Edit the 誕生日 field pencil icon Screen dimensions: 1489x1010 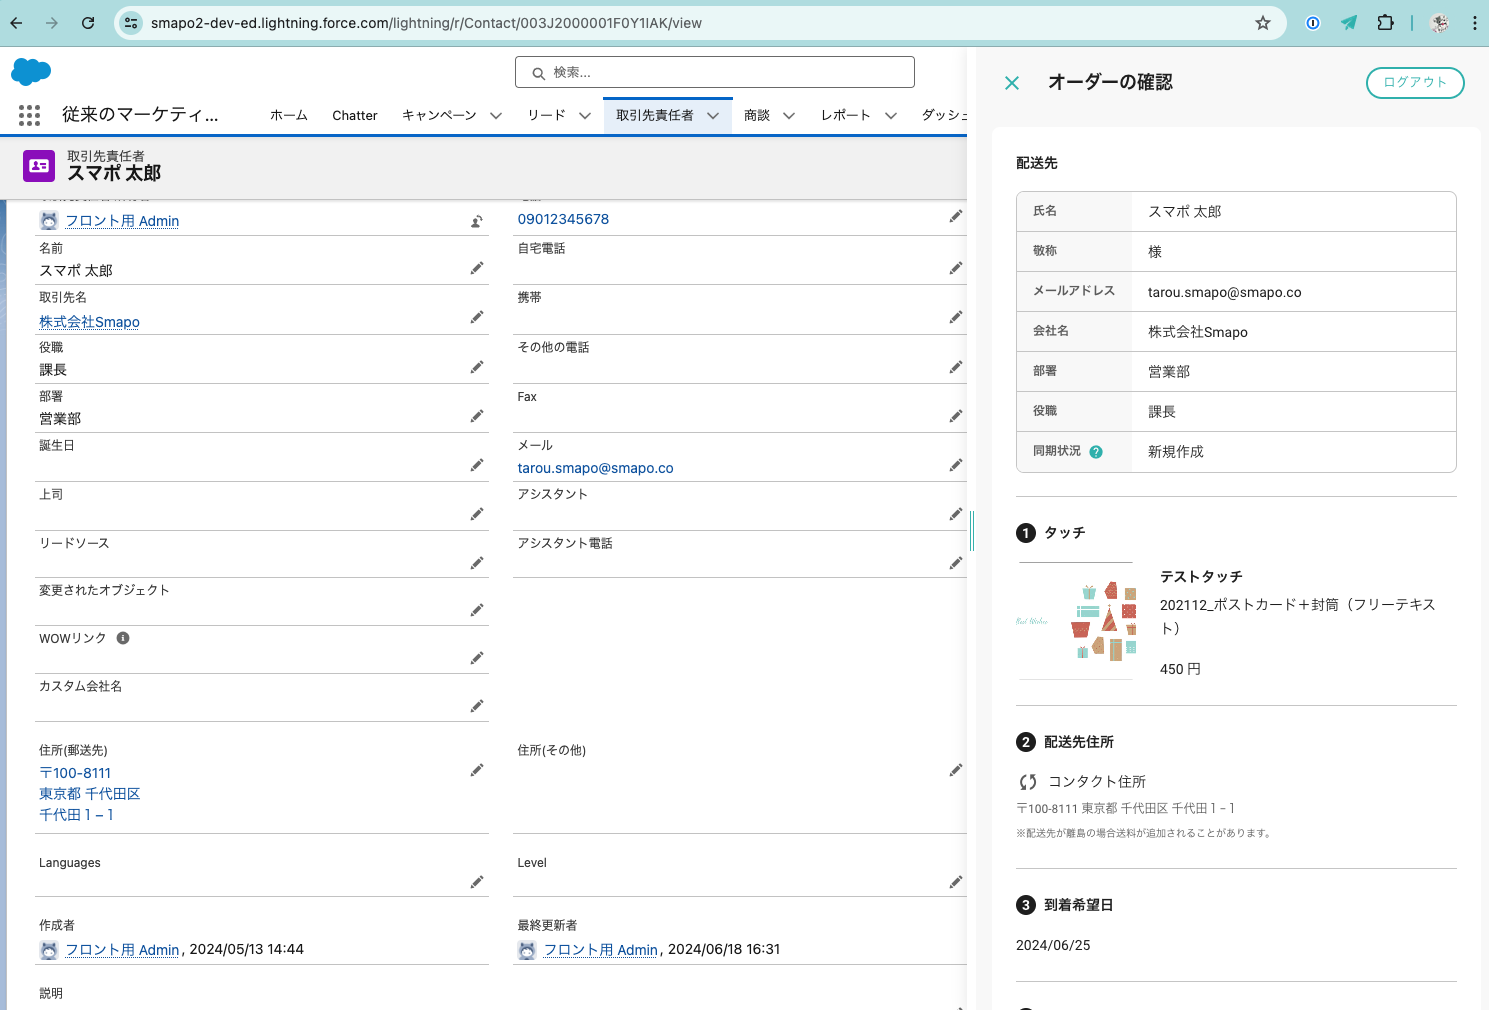coord(477,465)
